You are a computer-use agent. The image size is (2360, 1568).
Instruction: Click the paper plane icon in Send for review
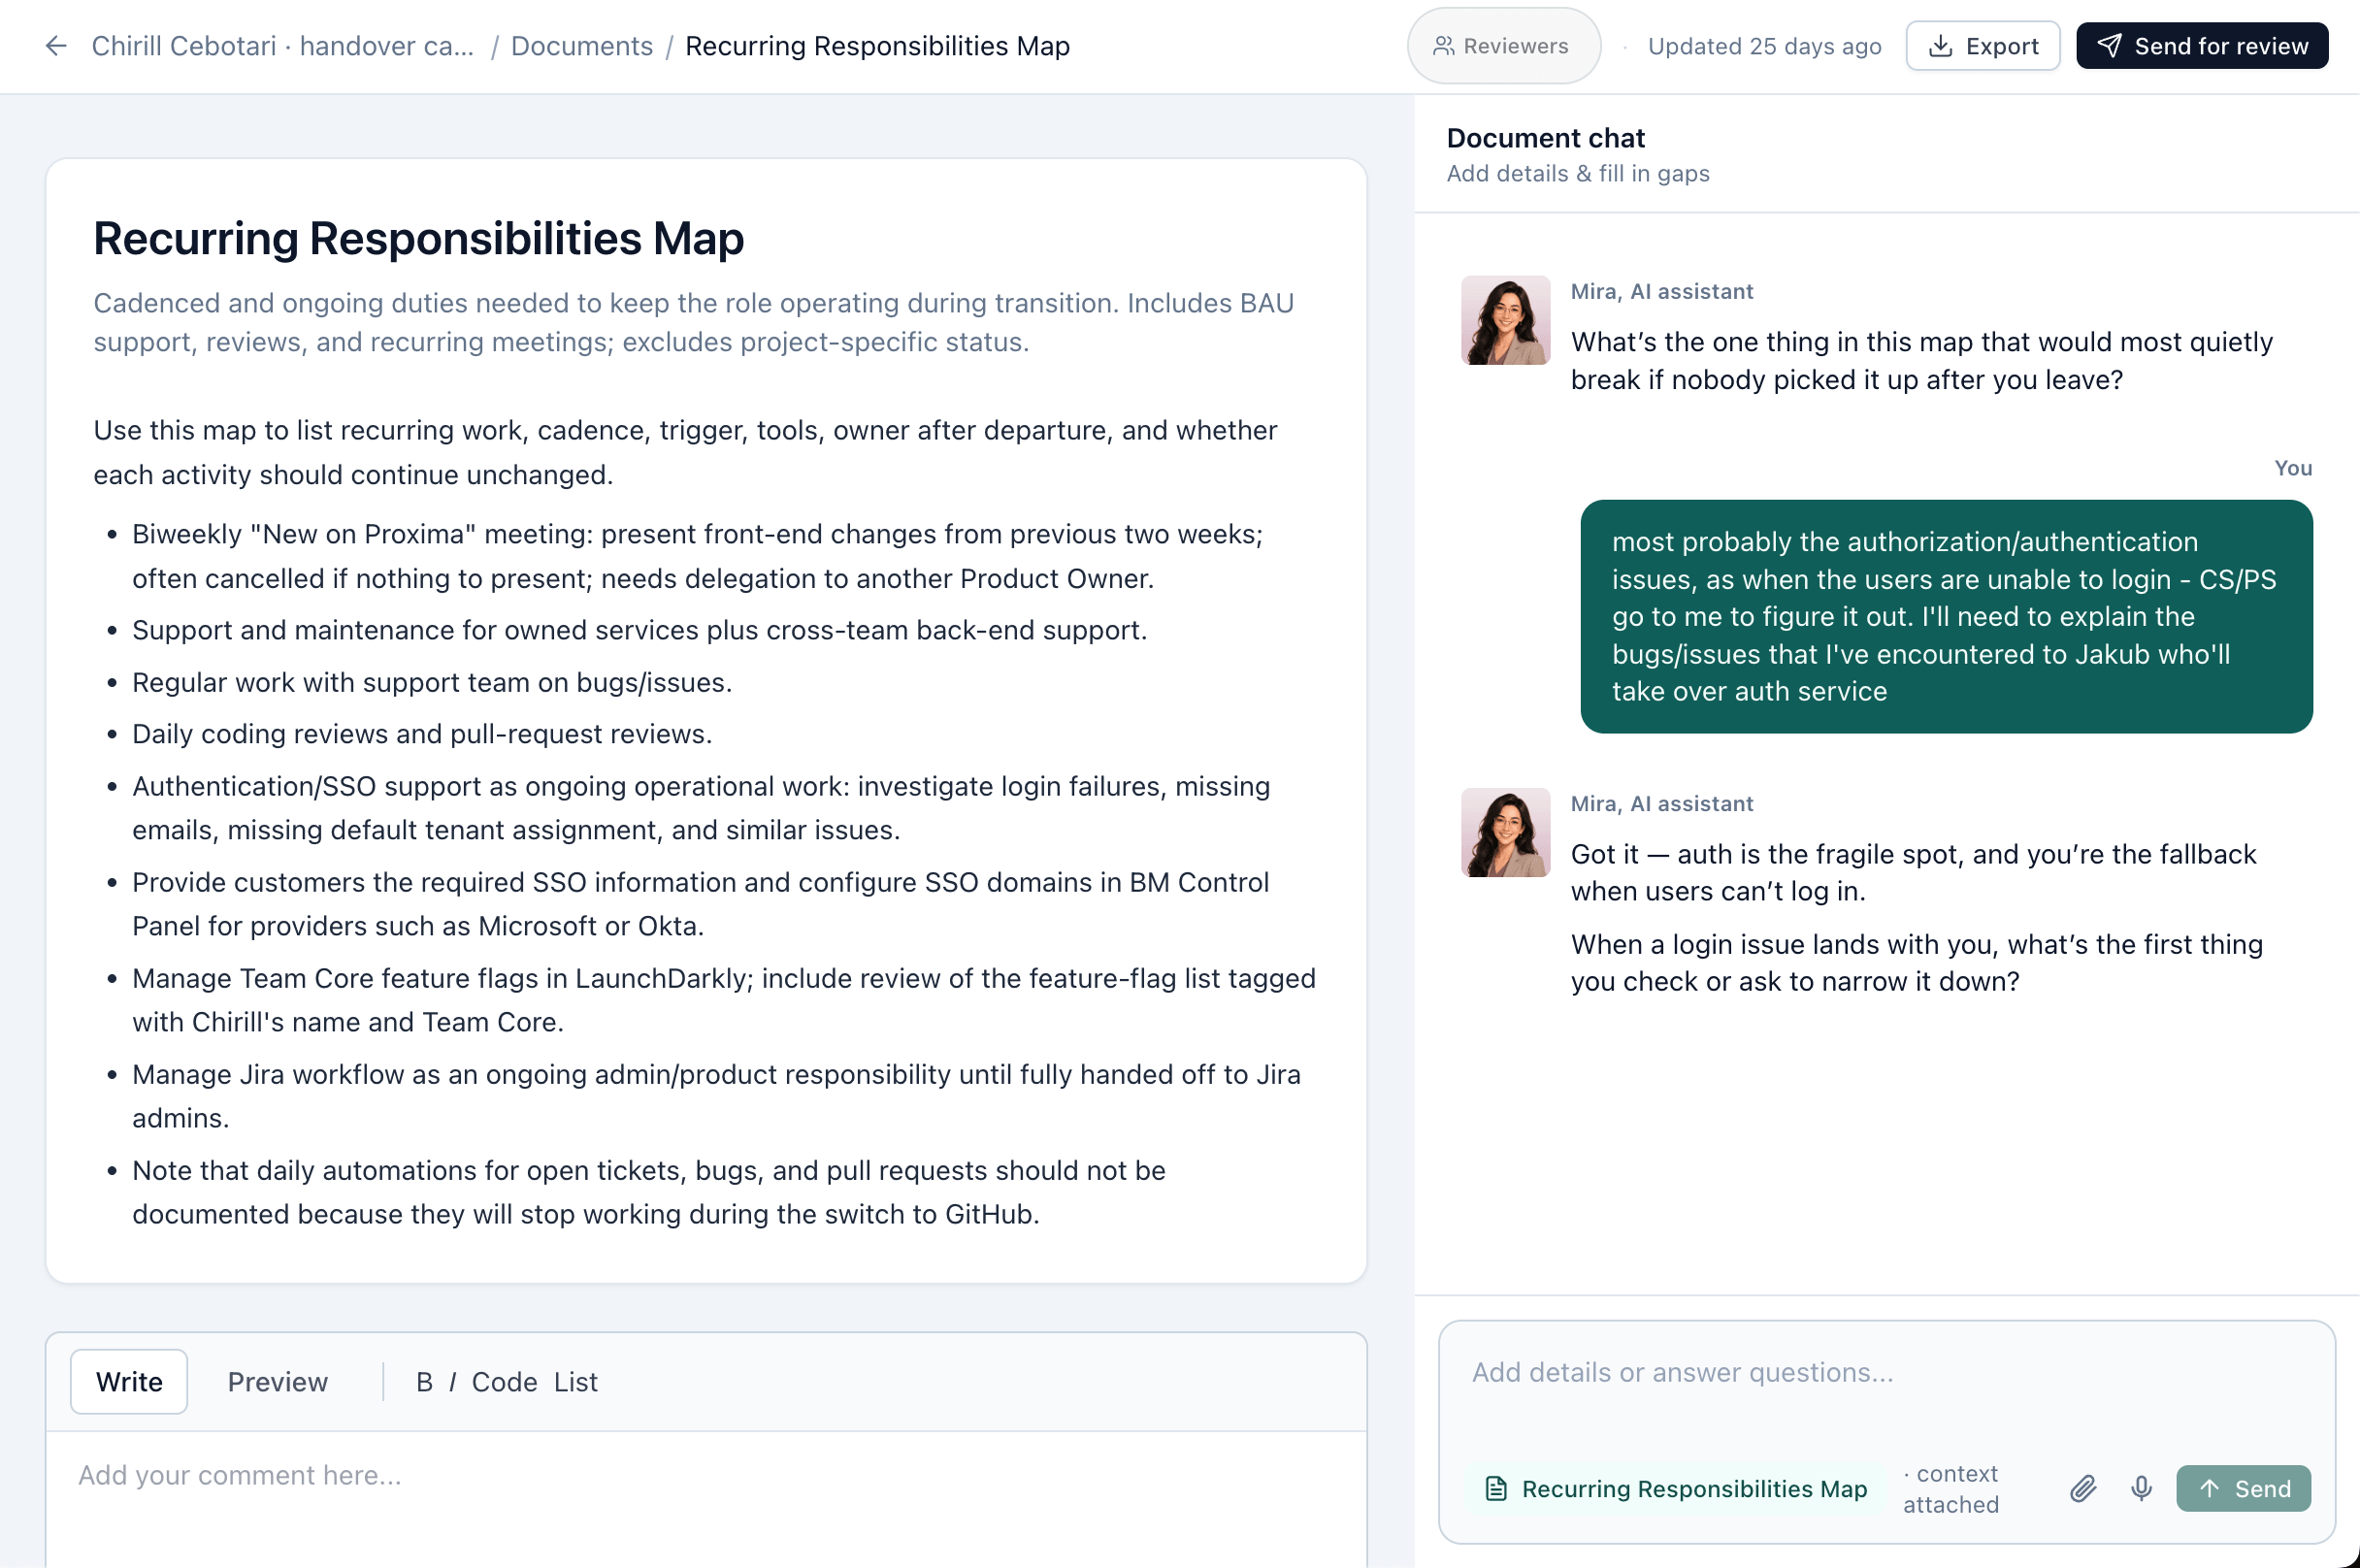click(2109, 46)
